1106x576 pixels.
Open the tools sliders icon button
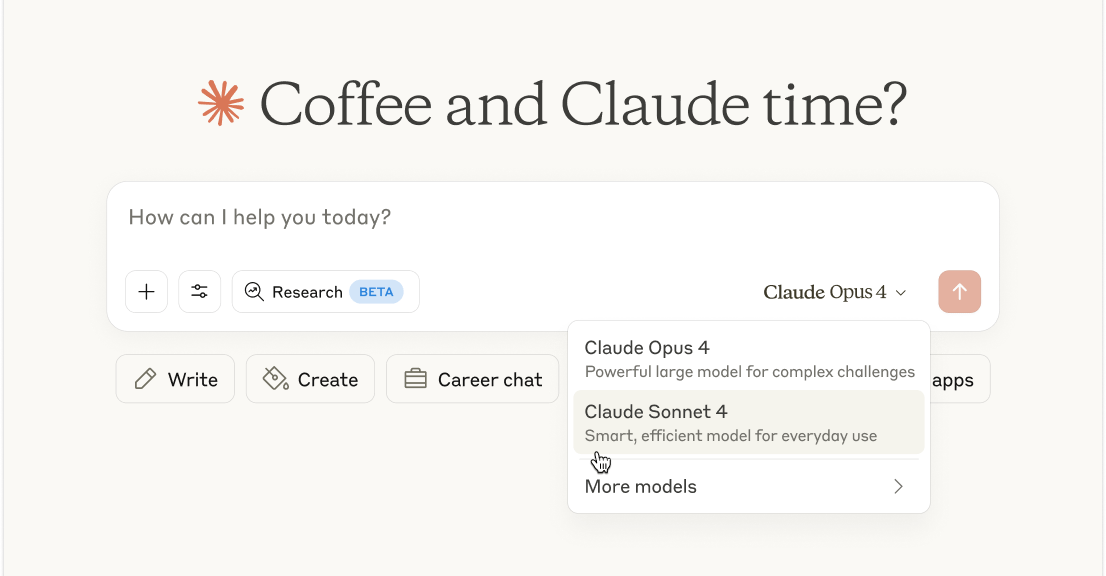(x=200, y=292)
